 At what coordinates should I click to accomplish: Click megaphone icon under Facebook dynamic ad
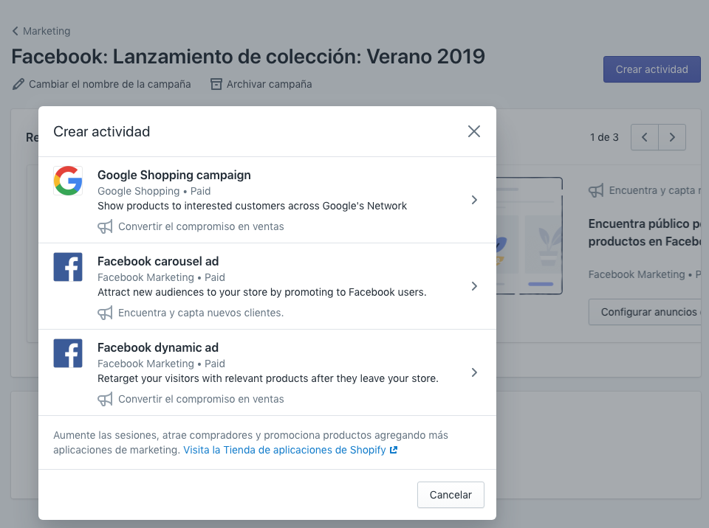(x=105, y=399)
